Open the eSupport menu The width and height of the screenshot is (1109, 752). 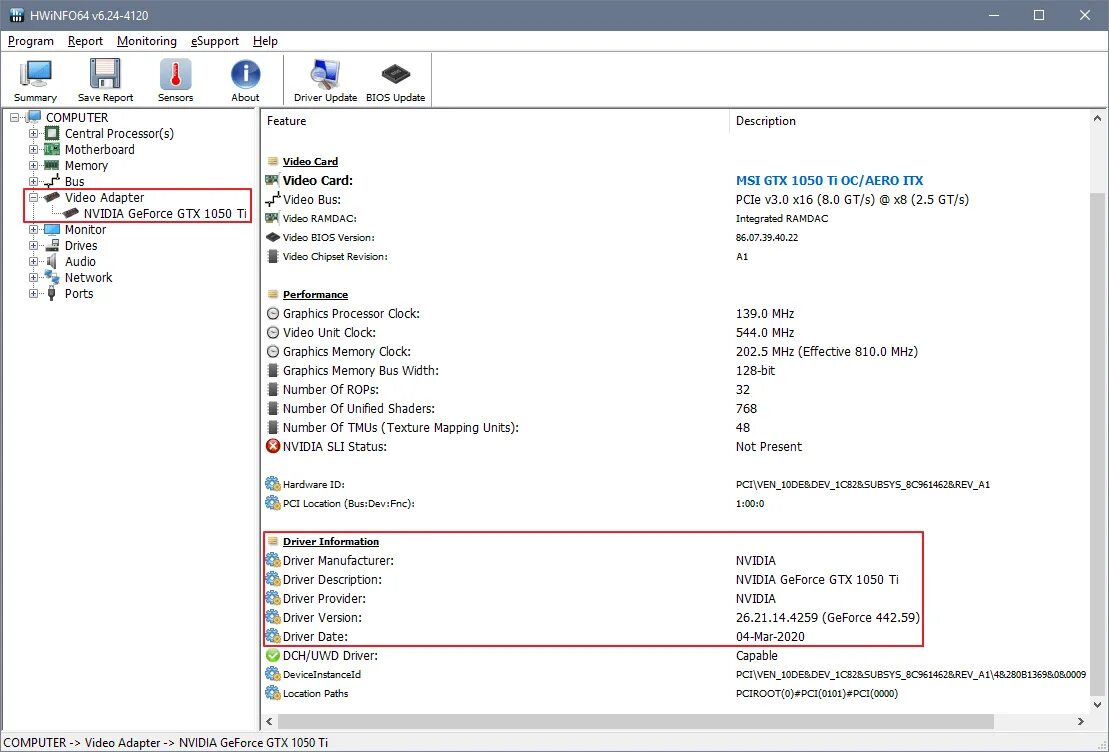click(214, 41)
